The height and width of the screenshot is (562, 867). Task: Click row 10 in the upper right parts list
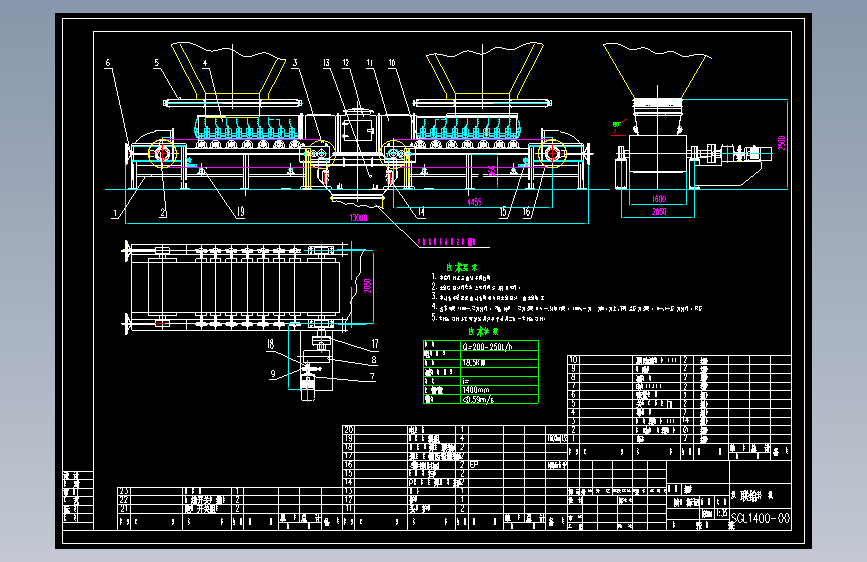coord(680,360)
